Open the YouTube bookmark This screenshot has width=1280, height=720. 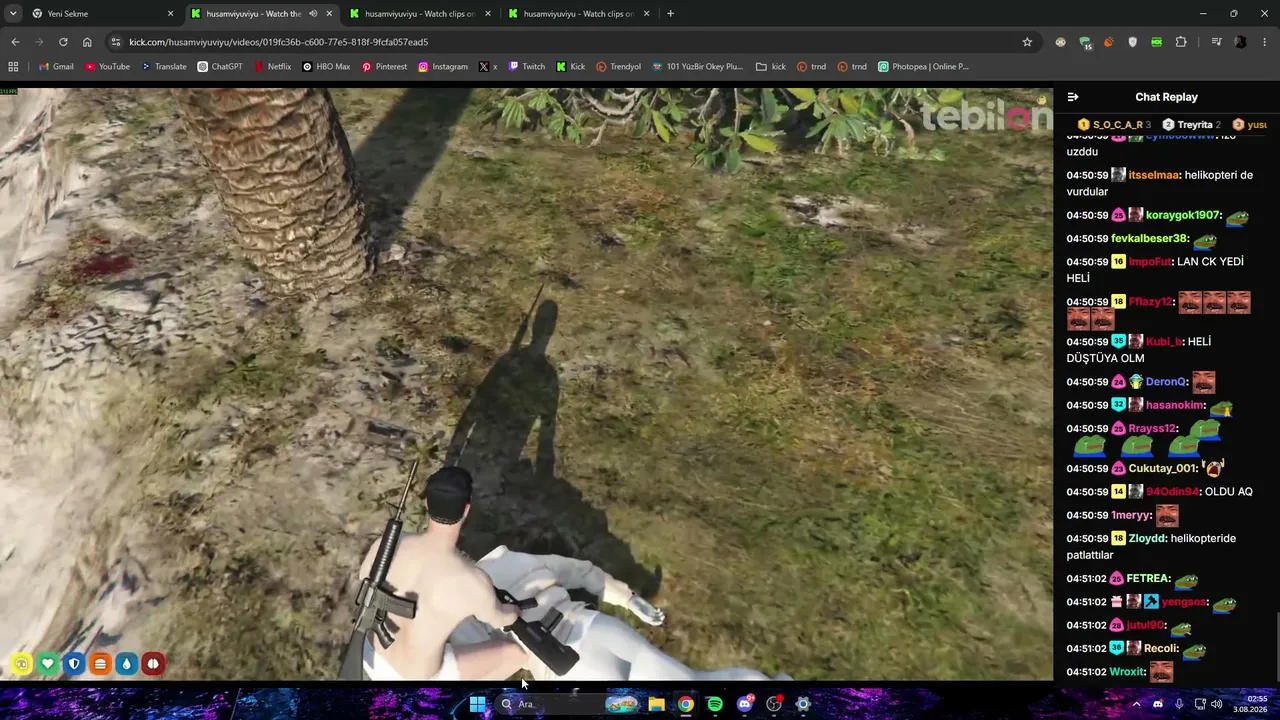(x=107, y=67)
